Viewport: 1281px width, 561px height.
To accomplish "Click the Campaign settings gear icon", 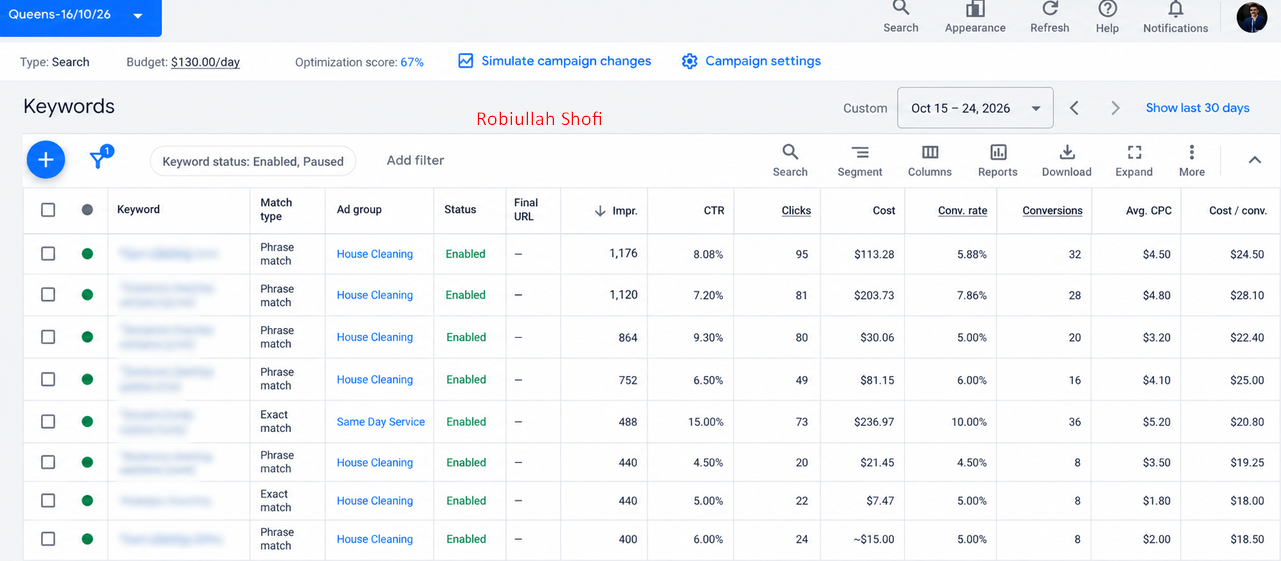I will point(689,61).
